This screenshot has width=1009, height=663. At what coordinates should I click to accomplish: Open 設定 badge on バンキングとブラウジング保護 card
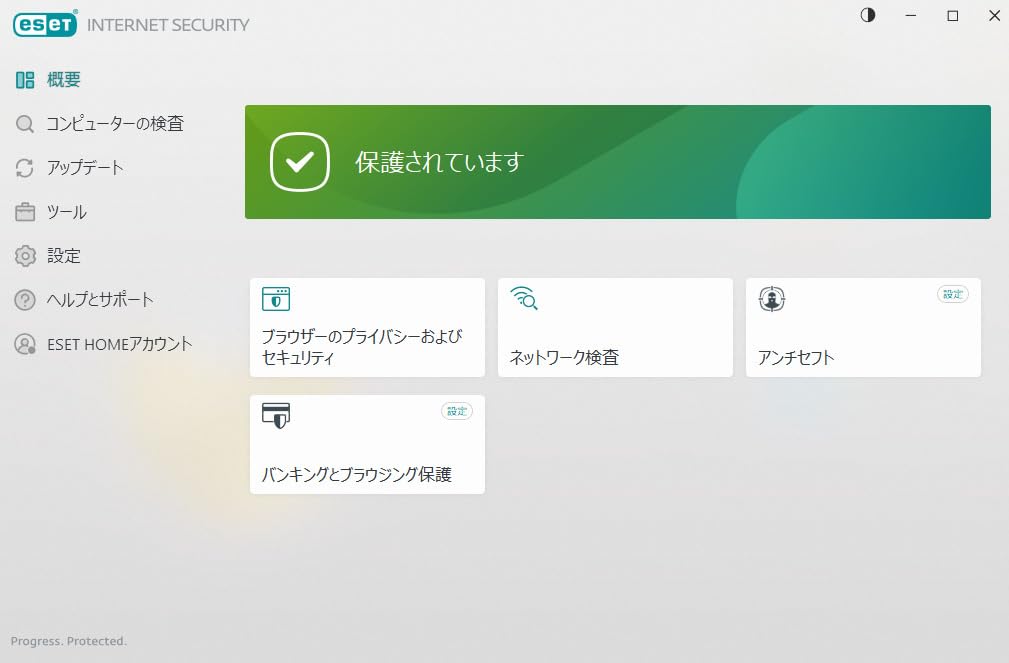[457, 410]
